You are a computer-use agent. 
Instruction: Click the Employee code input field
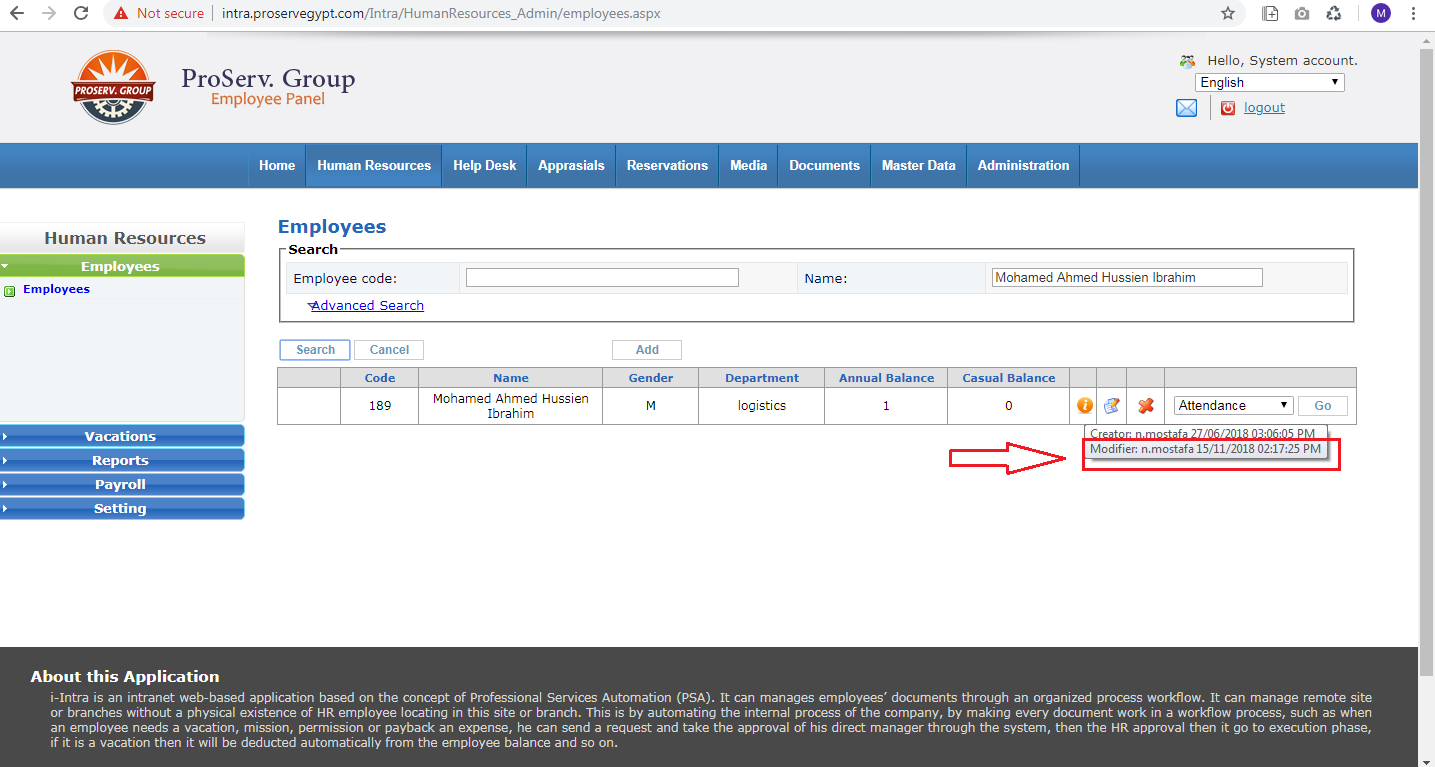click(x=602, y=278)
